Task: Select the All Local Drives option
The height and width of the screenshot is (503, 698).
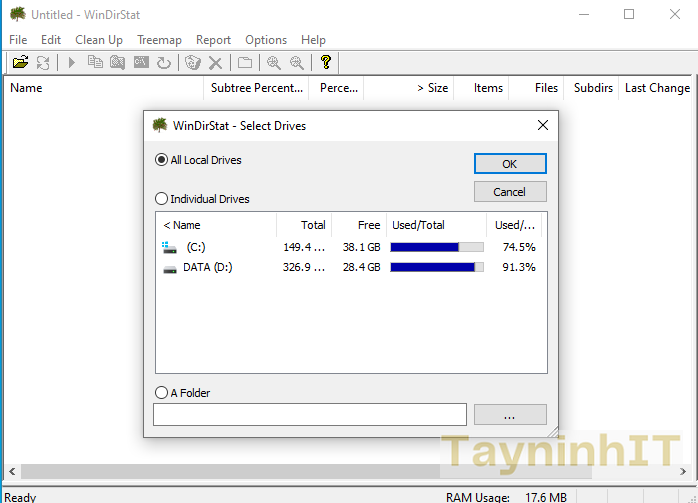Action: (x=162, y=160)
